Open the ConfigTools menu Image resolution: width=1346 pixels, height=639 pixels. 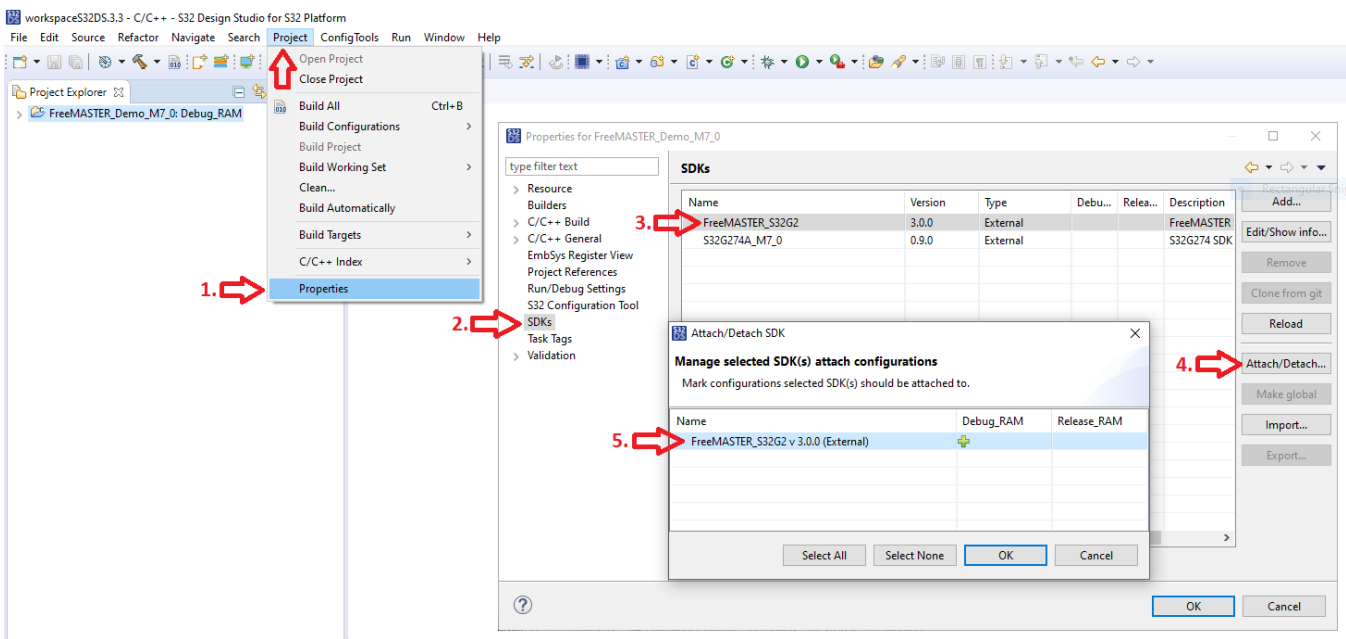(349, 37)
